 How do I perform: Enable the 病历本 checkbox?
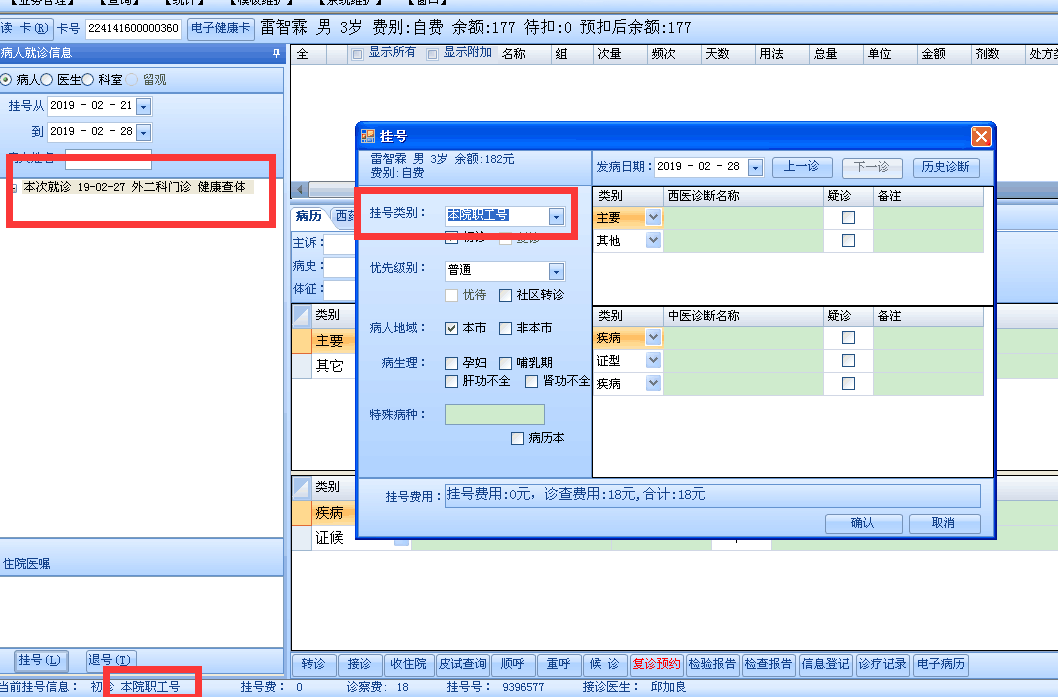(518, 438)
